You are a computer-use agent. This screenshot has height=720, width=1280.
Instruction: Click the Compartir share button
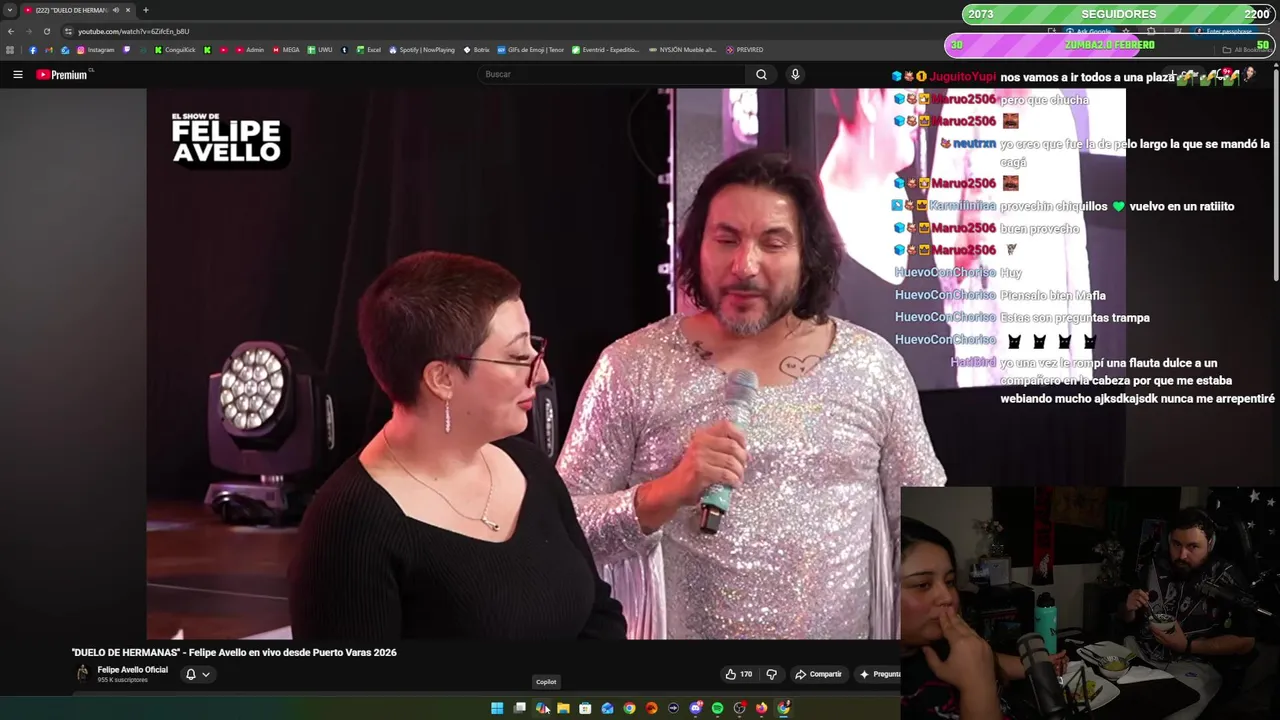click(x=818, y=674)
